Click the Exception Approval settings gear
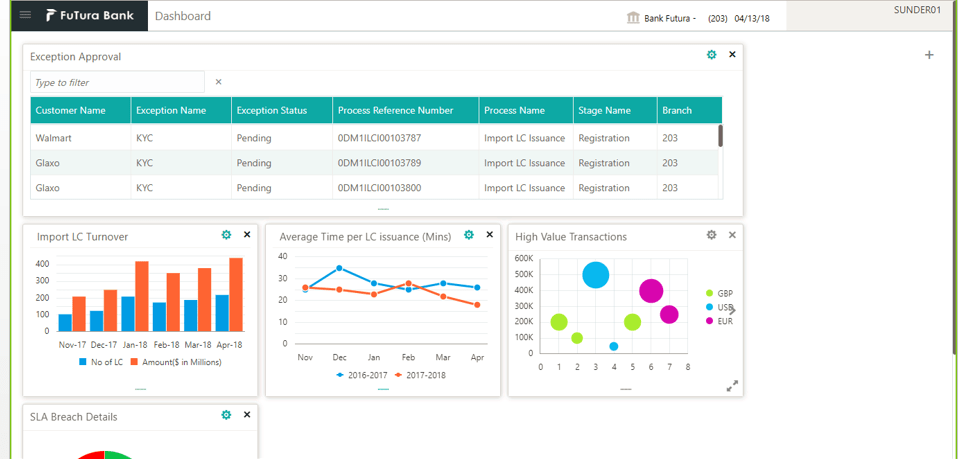958x459 pixels. click(x=712, y=55)
